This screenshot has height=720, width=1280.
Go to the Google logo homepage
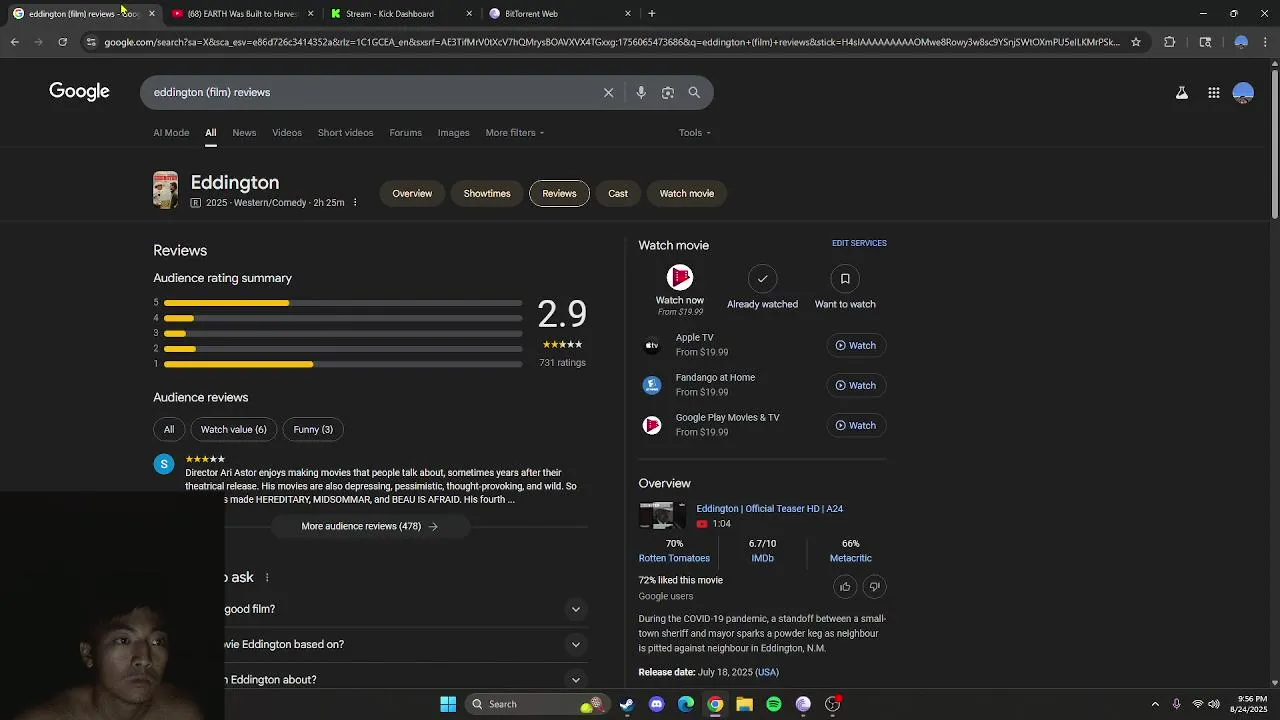pyautogui.click(x=79, y=92)
